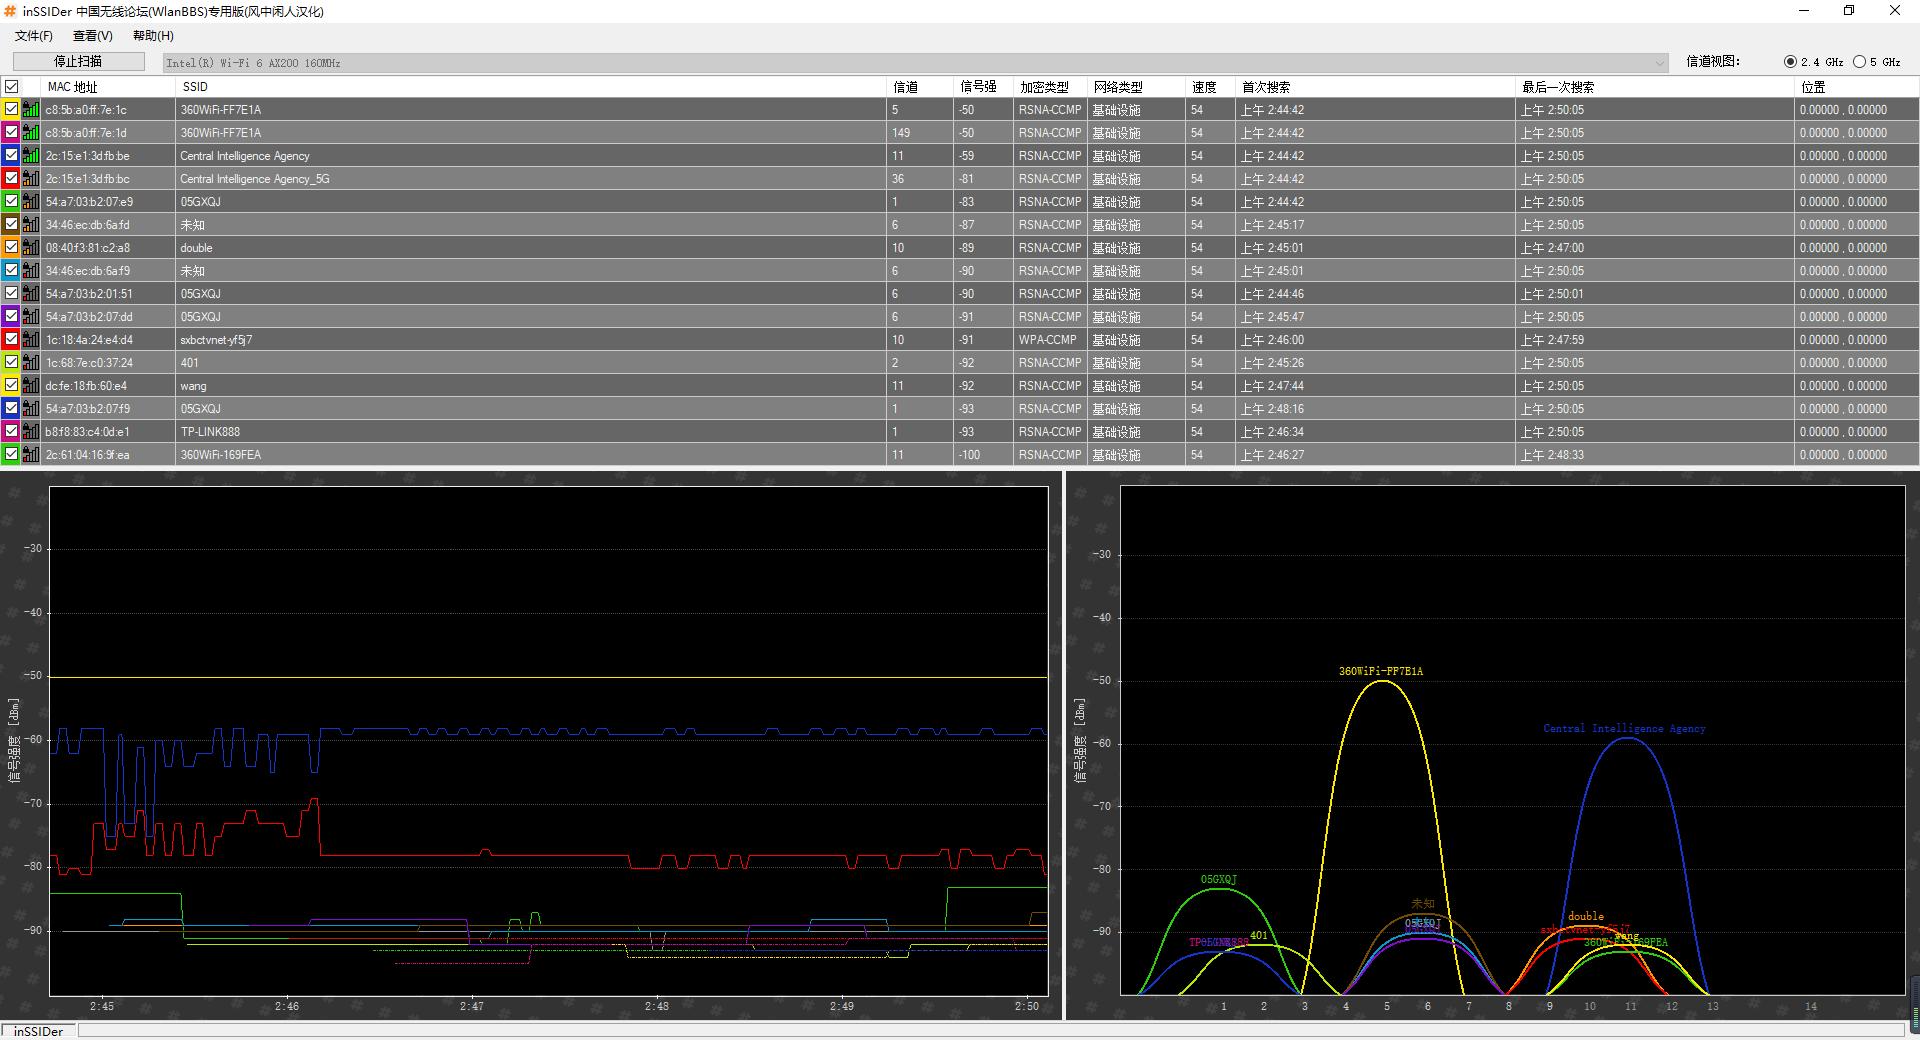Open the wireless adapter dropdown list

tap(1660, 63)
